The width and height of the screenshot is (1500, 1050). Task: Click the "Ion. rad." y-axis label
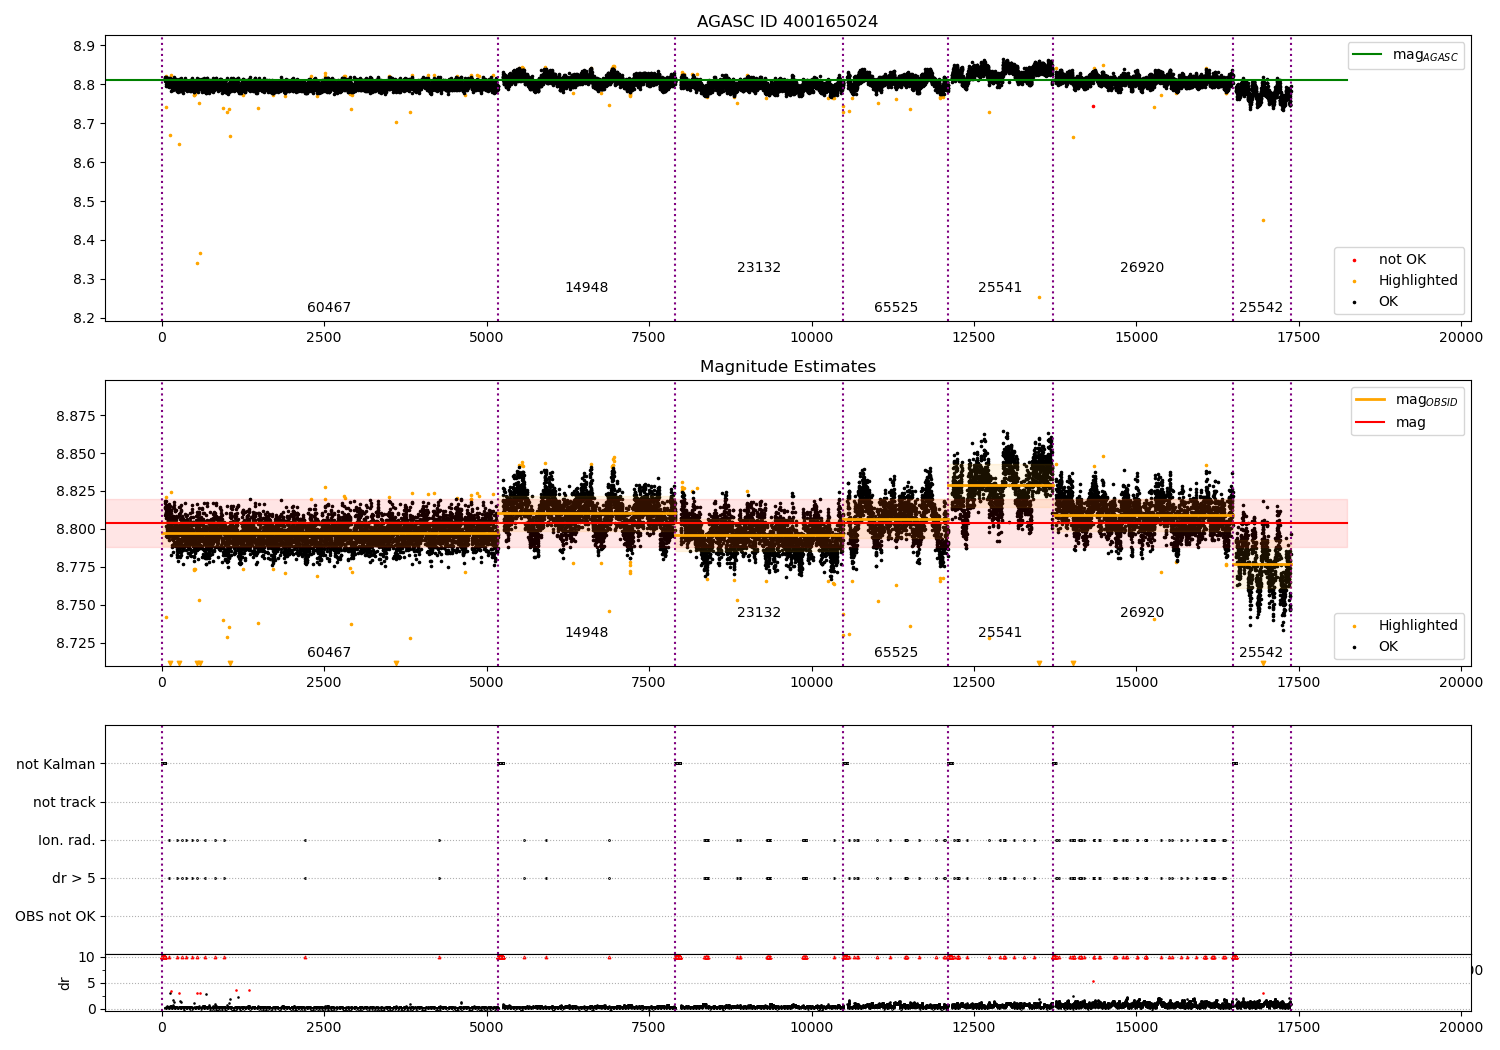pyautogui.click(x=67, y=840)
